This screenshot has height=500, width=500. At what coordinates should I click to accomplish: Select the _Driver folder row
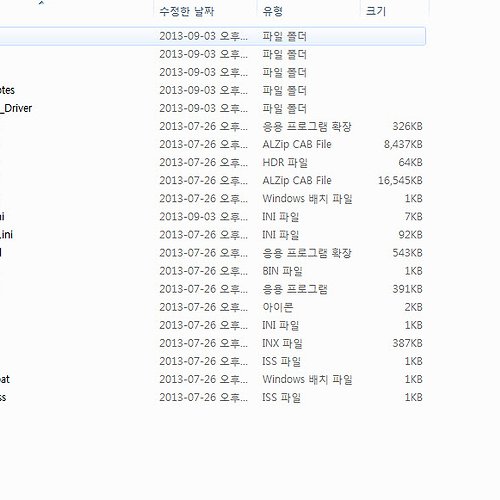[212, 108]
